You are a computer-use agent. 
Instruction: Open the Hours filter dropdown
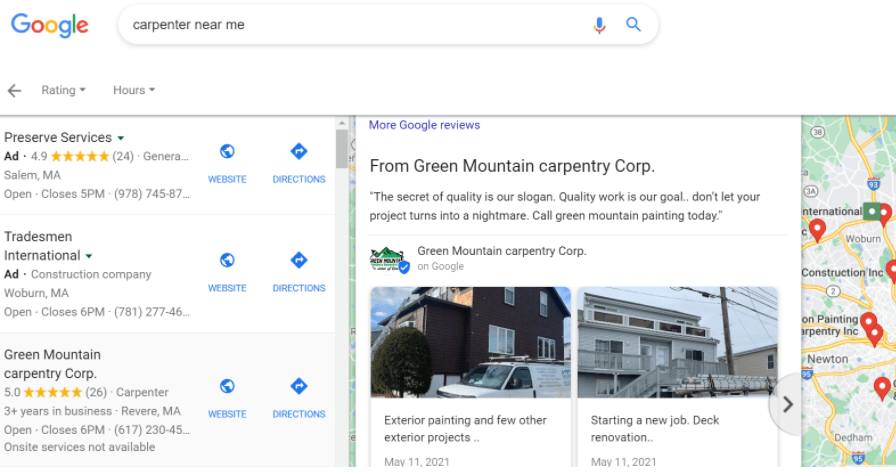coord(134,90)
